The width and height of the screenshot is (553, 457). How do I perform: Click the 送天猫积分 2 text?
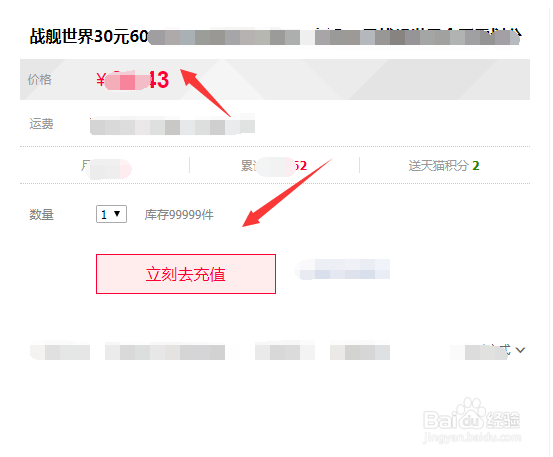[x=444, y=165]
